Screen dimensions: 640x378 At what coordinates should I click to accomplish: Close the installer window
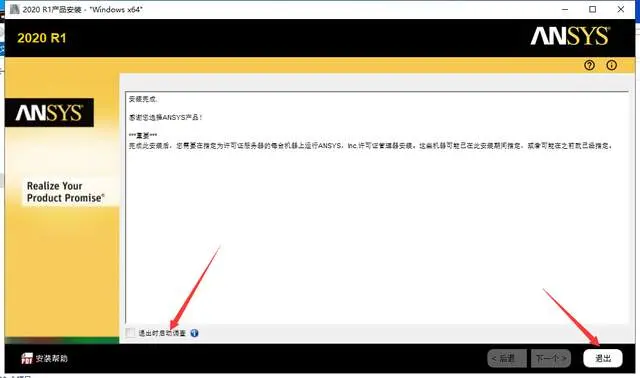(x=620, y=9)
